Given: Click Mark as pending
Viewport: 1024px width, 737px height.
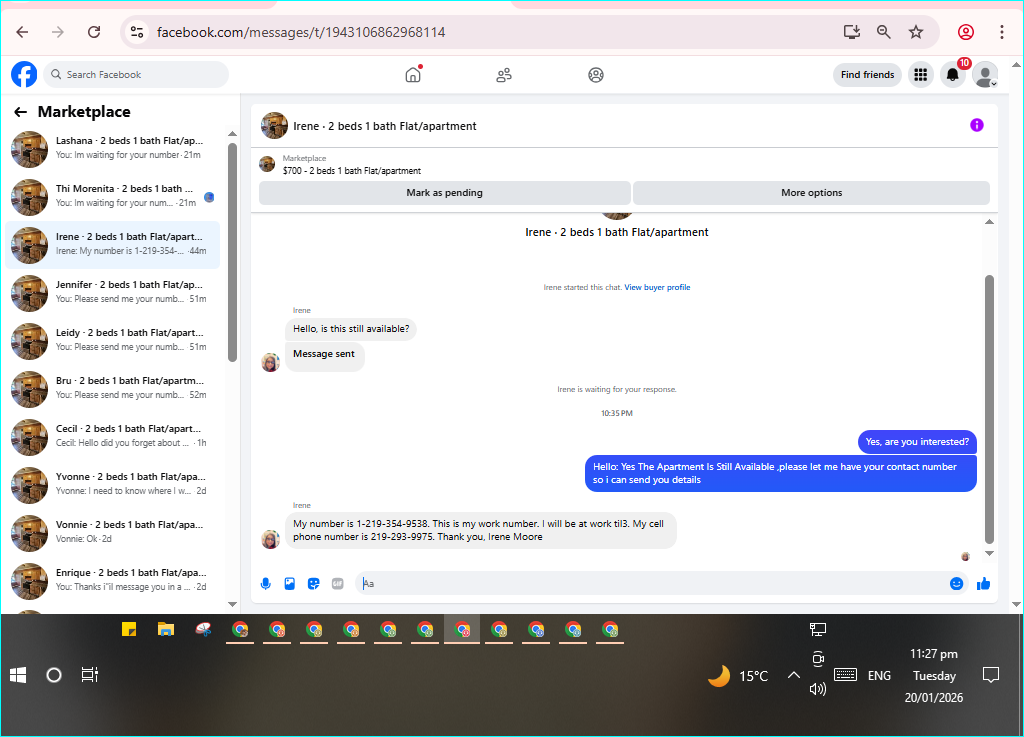Looking at the screenshot, I should [x=445, y=193].
